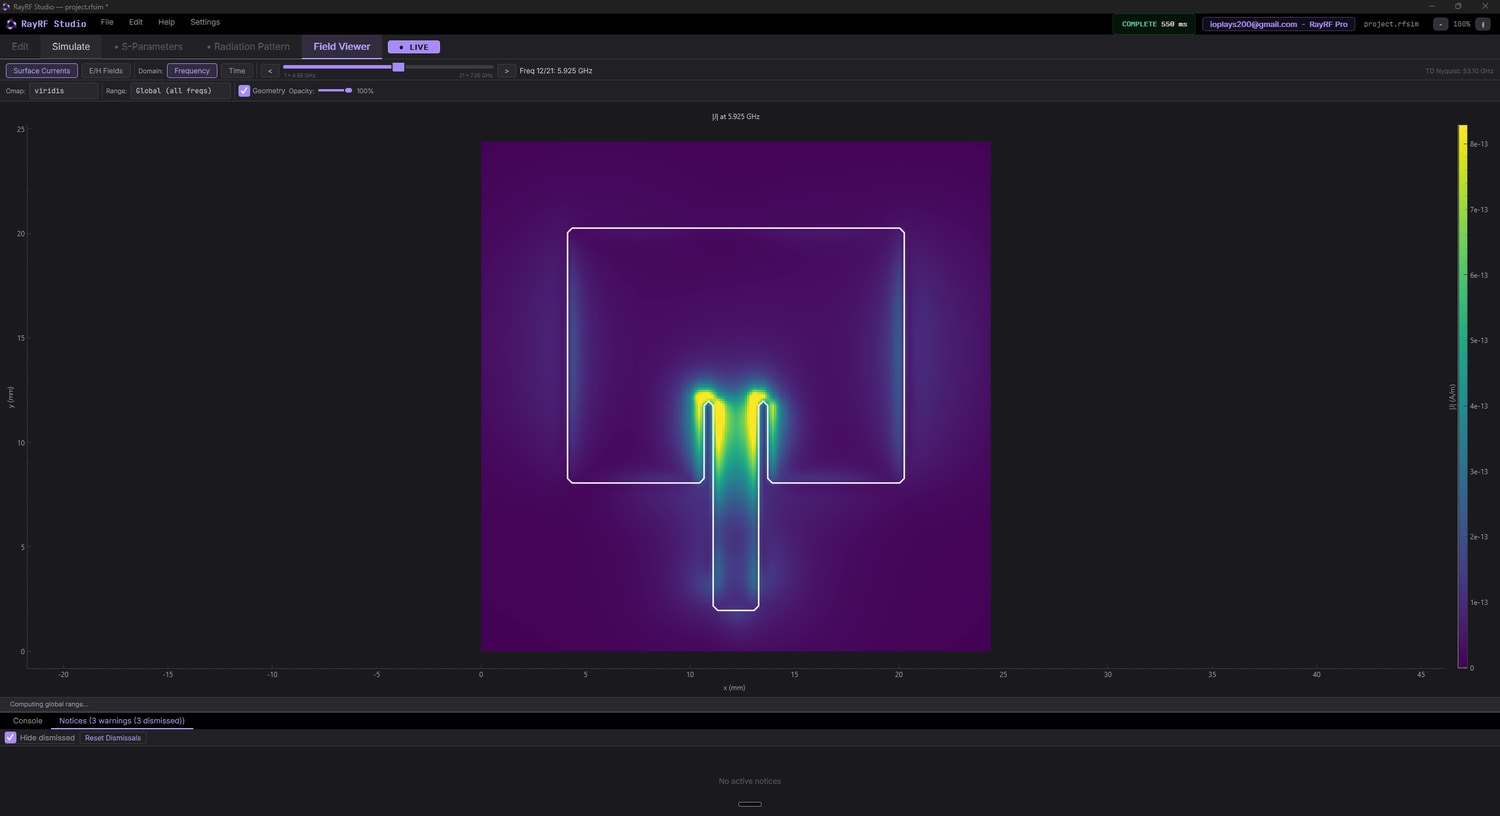
Task: Click the x (mm) axis label
Action: 734,688
